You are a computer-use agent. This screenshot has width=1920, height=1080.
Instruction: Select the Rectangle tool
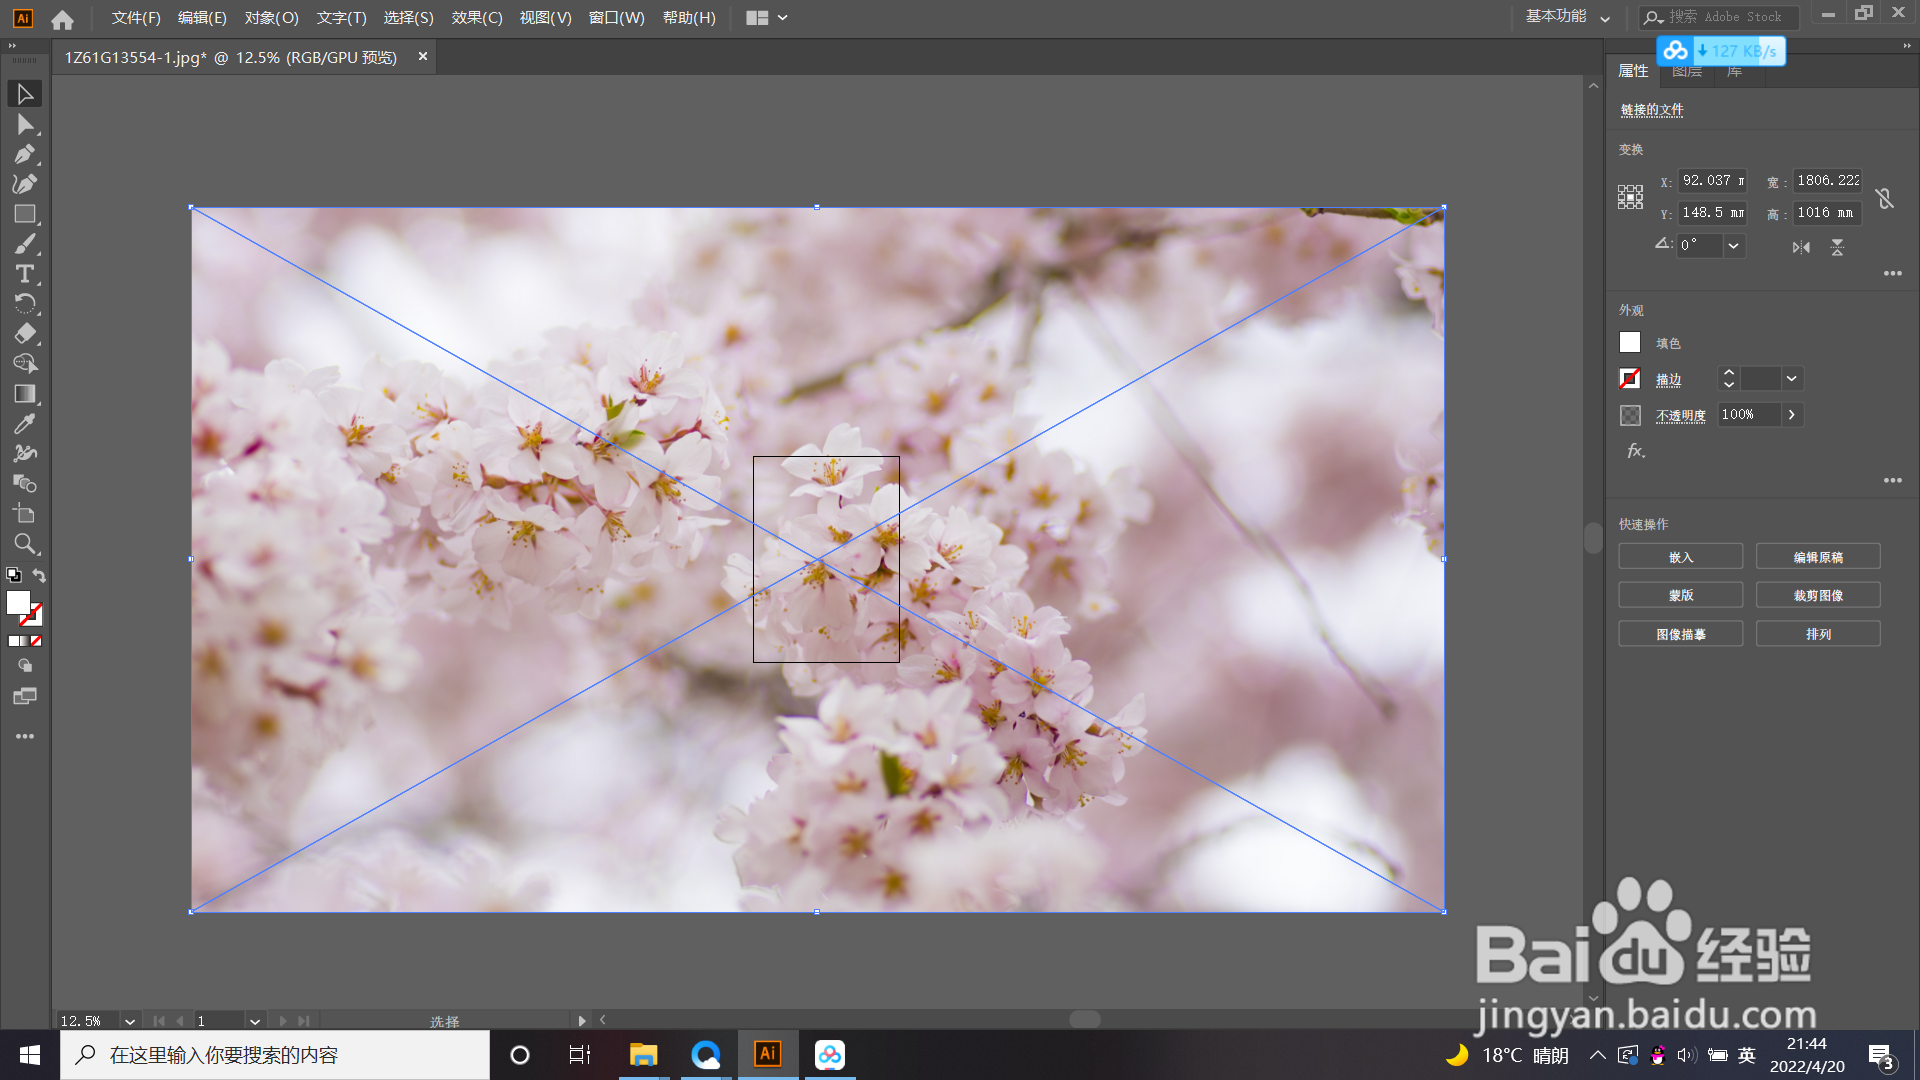coord(25,214)
